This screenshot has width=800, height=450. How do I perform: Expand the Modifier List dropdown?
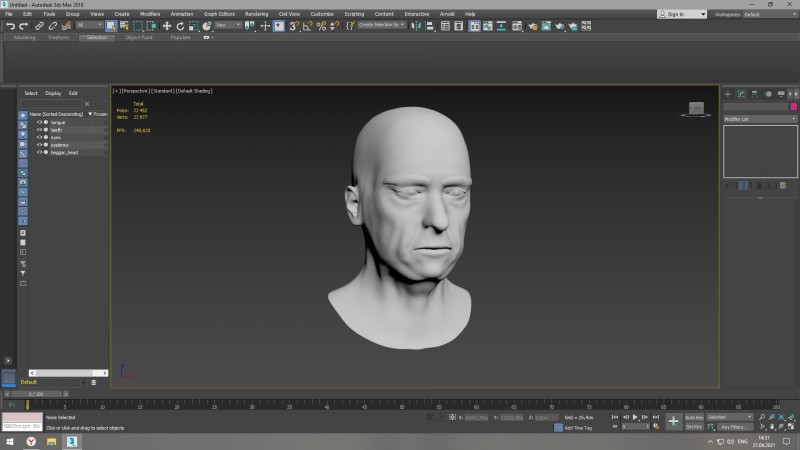760,119
